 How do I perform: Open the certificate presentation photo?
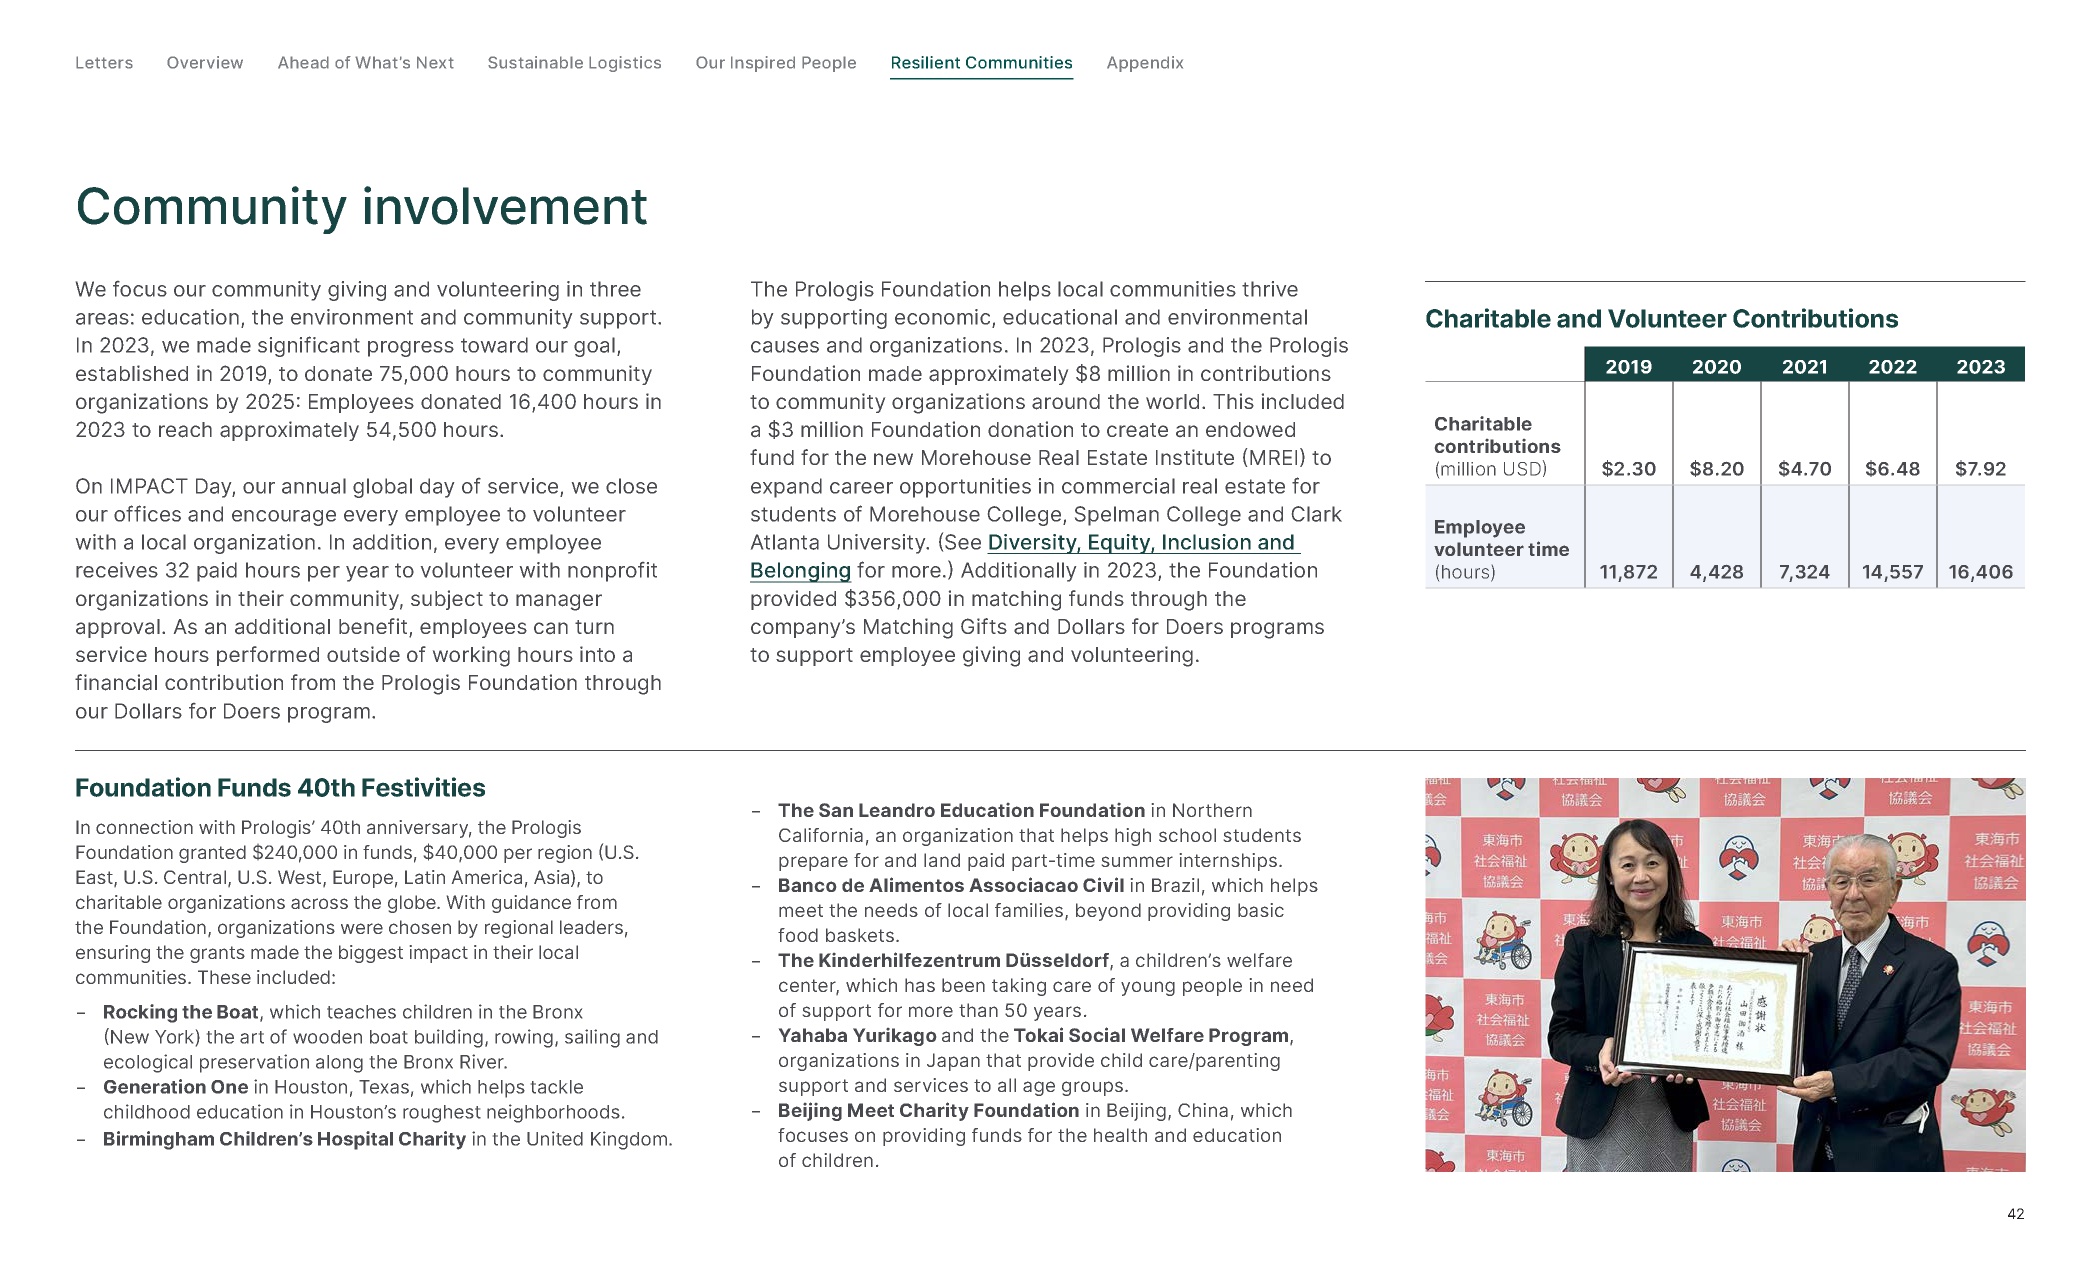click(x=1725, y=975)
